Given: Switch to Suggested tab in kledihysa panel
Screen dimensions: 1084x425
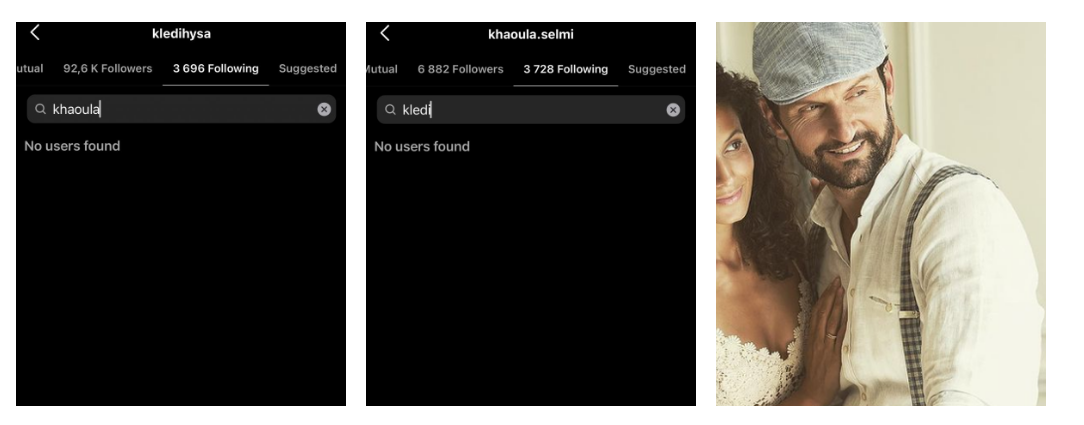Looking at the screenshot, I should (x=308, y=68).
